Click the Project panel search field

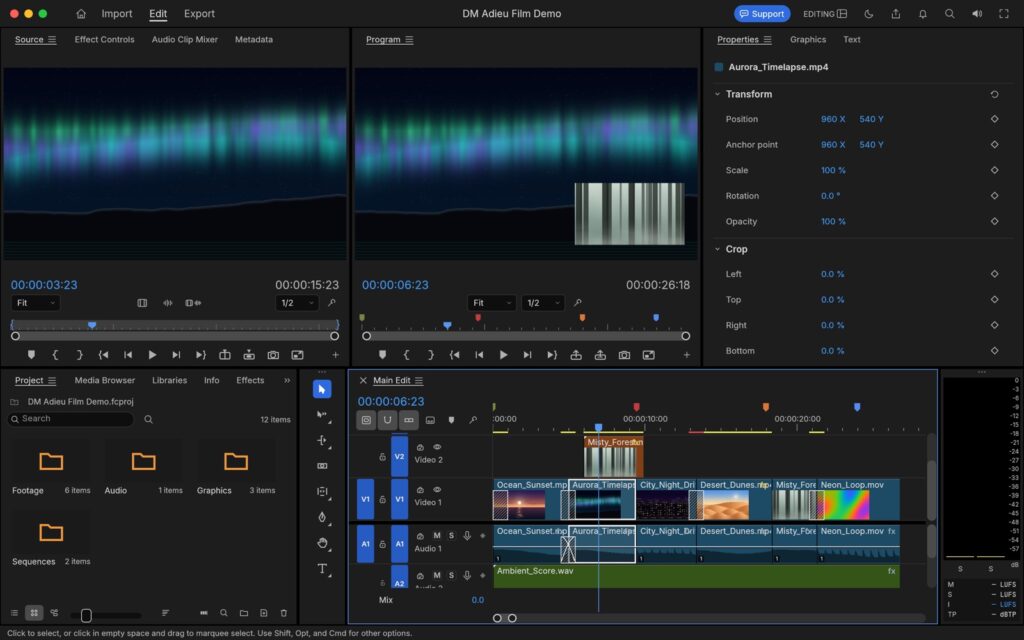click(71, 419)
